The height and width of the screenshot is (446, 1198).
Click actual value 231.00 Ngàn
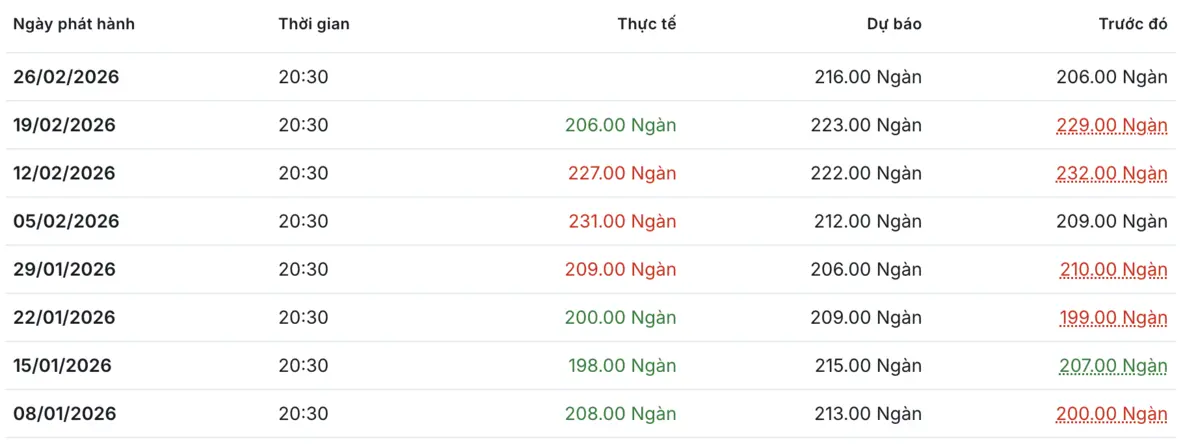(x=622, y=221)
